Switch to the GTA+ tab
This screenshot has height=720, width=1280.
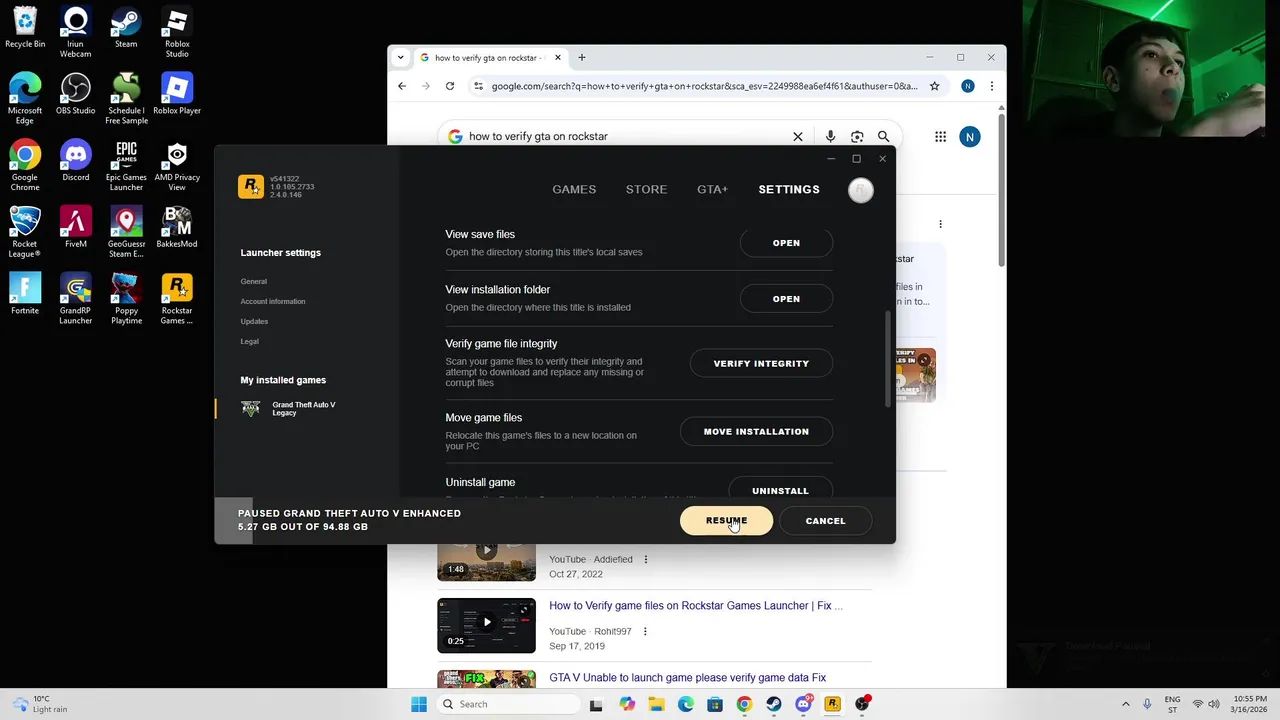tap(712, 189)
